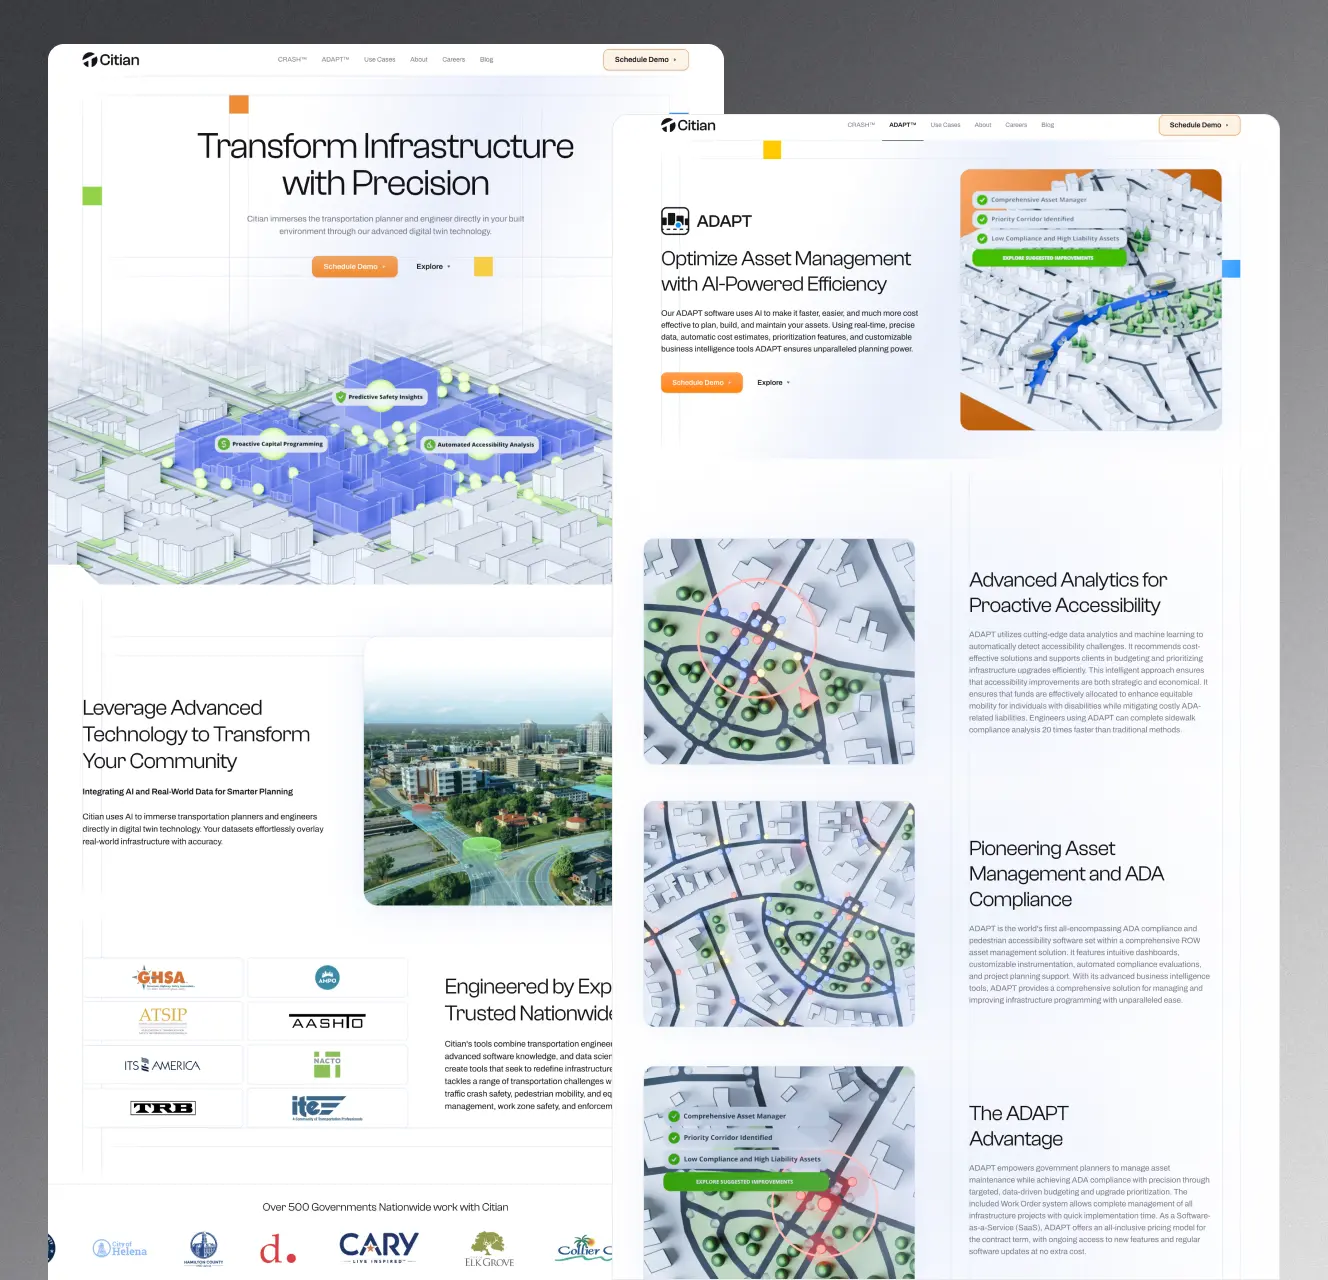The width and height of the screenshot is (1328, 1280).
Task: Open the ite partner logo
Action: [x=327, y=1108]
